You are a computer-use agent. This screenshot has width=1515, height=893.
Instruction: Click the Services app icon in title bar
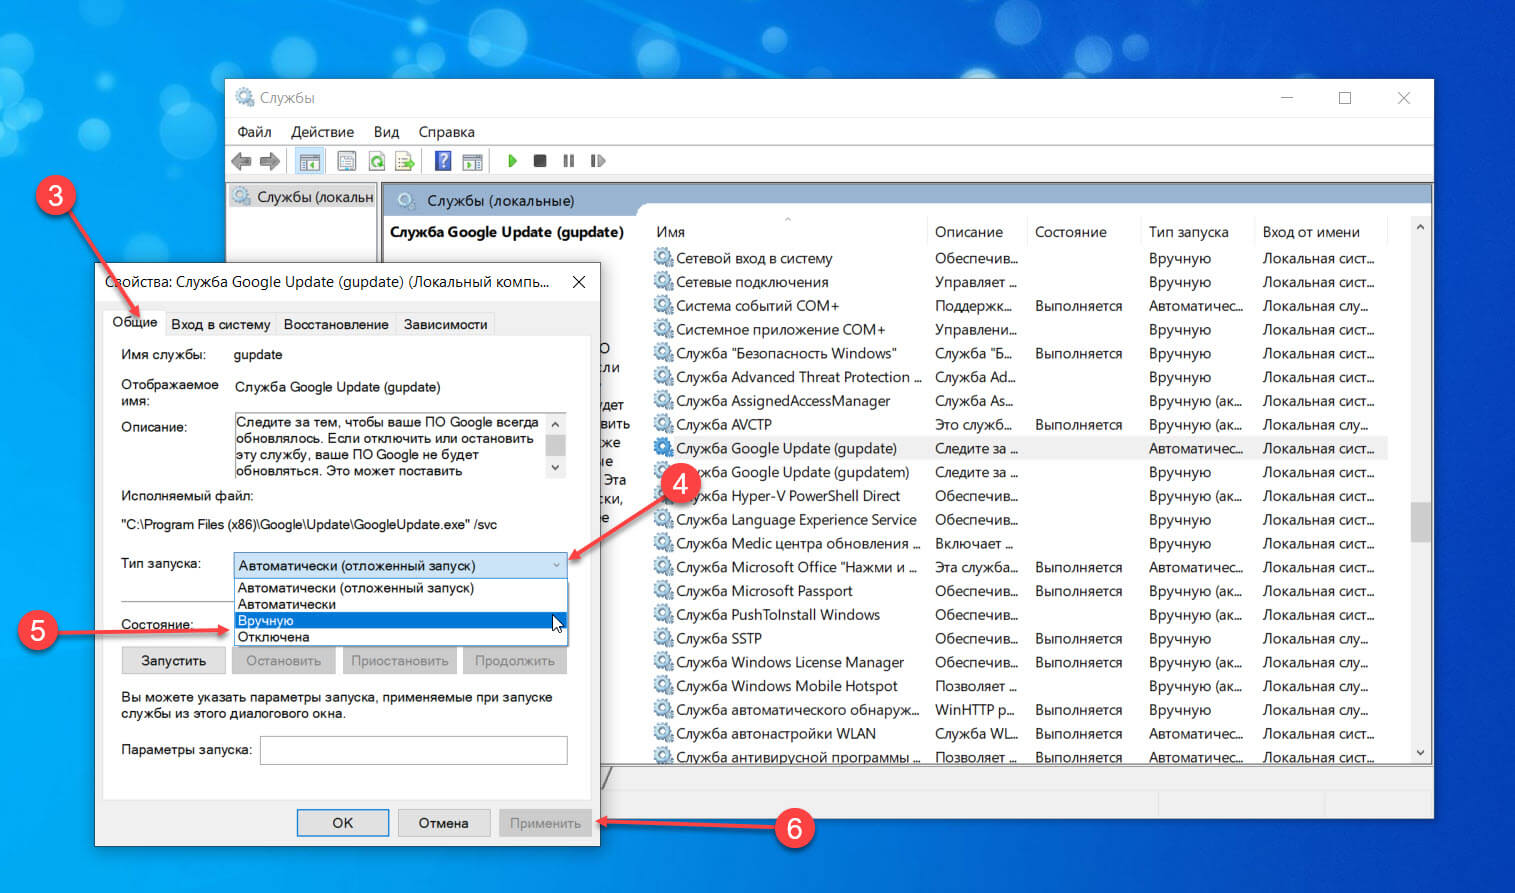244,97
